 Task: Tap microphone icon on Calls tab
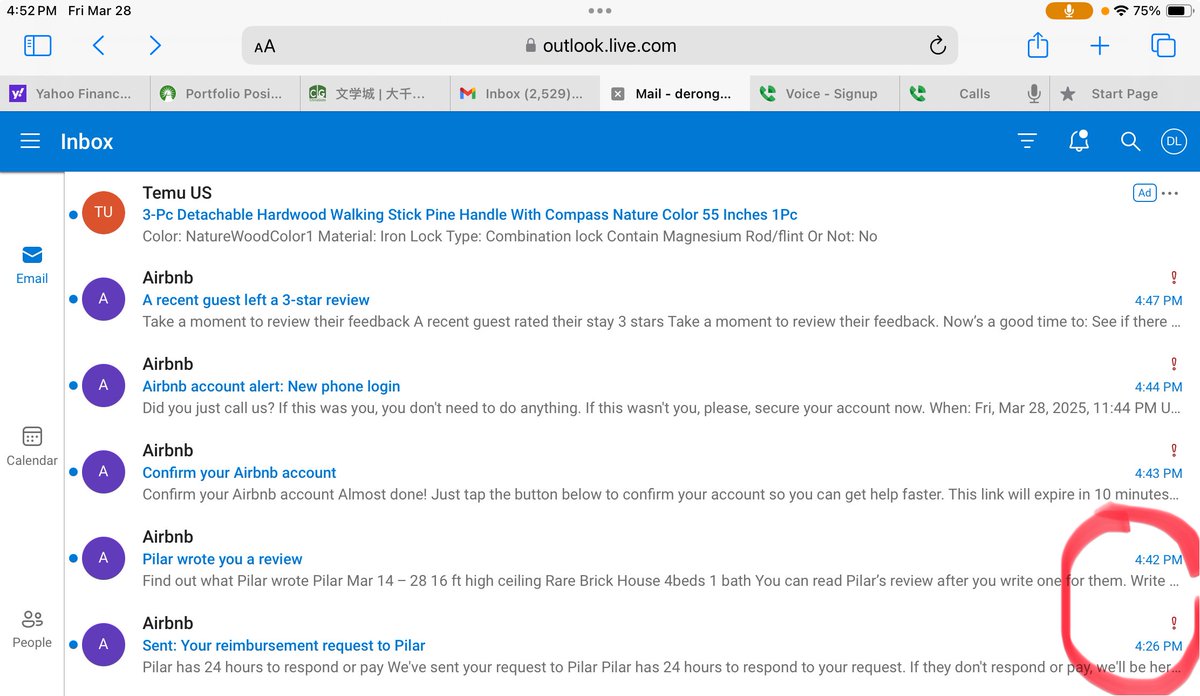tap(1034, 93)
